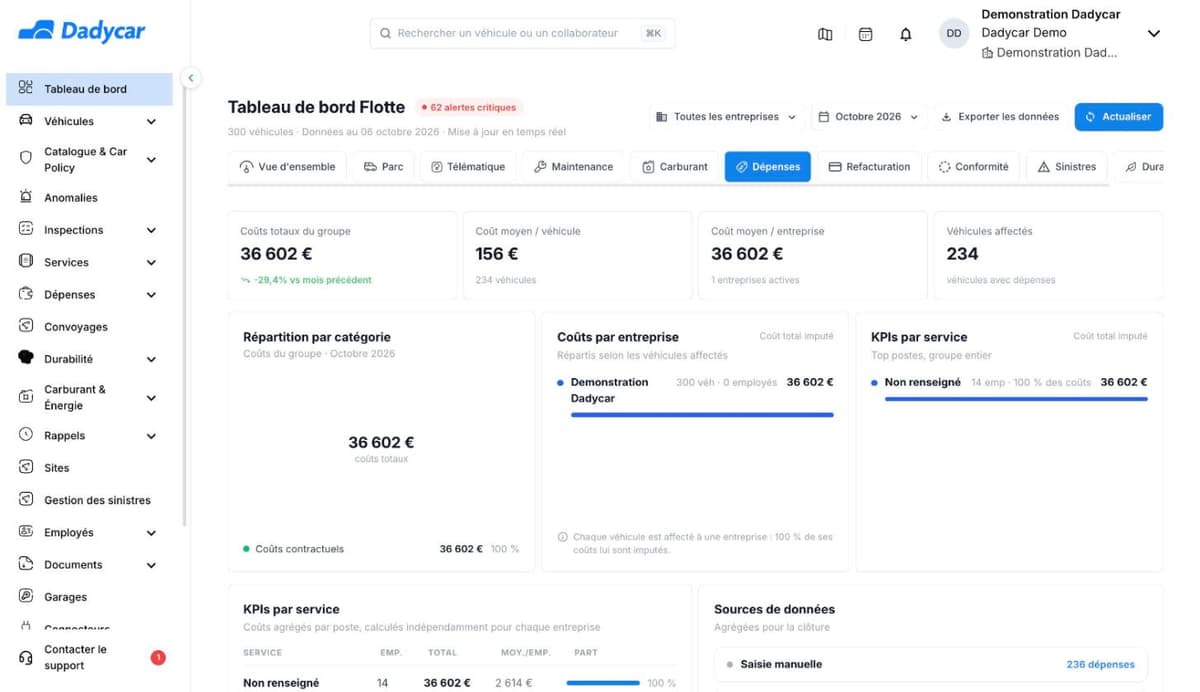Open the calendar icon in header
The width and height of the screenshot is (1200, 692).
point(866,34)
